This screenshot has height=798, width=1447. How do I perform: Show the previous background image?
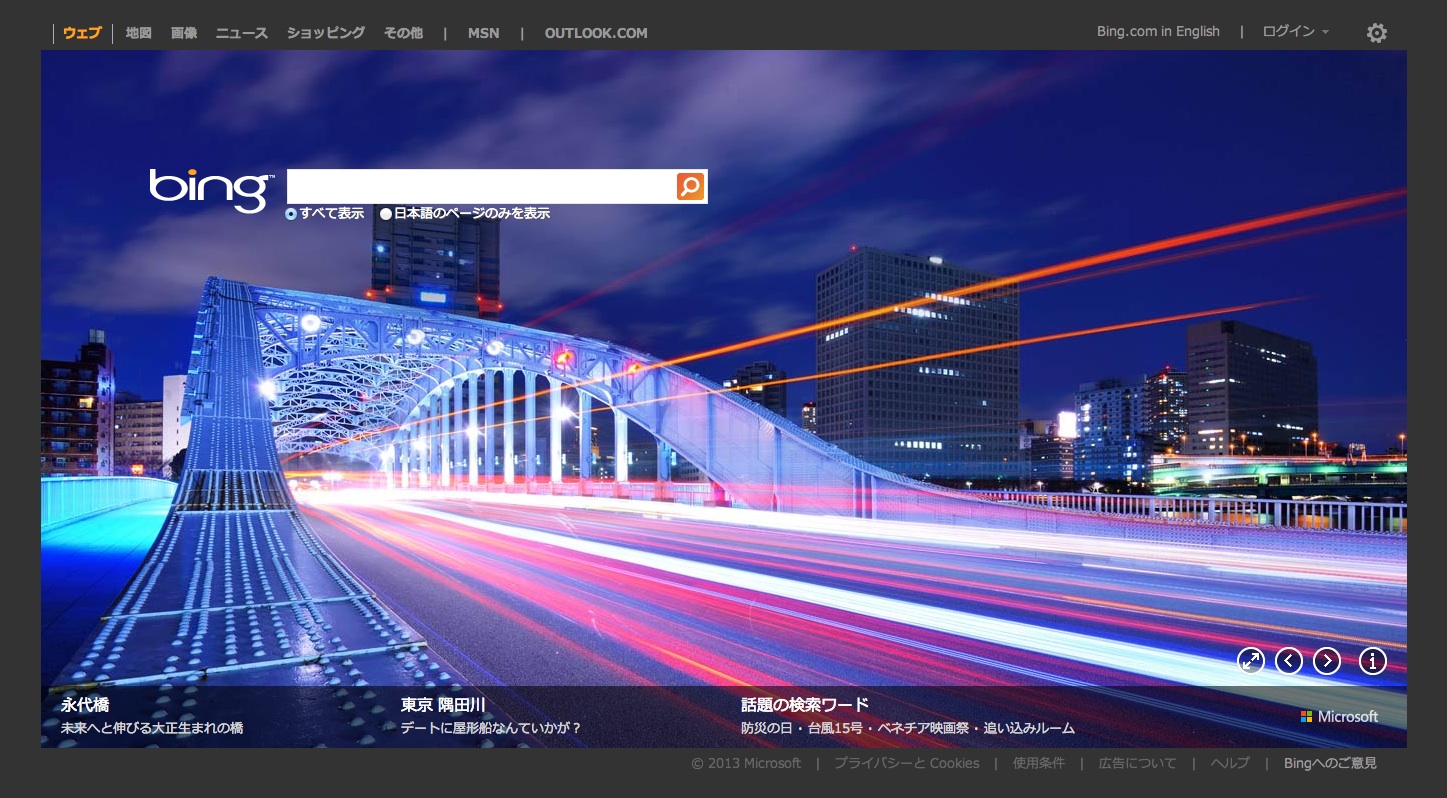pos(1289,661)
